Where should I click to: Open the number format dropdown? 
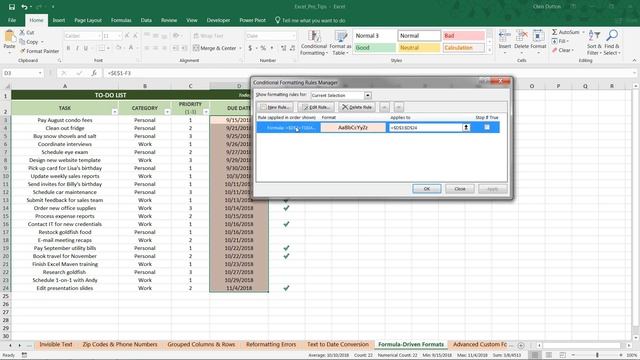(x=293, y=36)
